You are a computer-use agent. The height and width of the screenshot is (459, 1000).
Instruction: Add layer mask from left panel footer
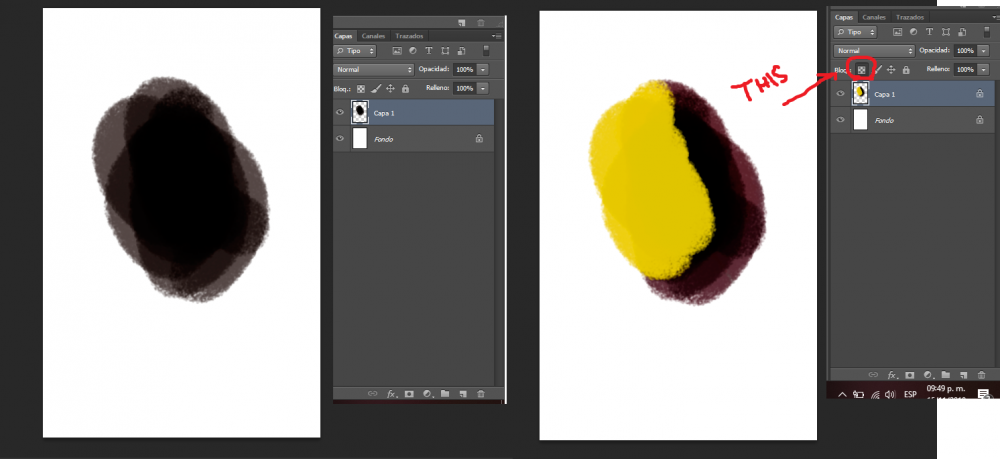coord(409,394)
